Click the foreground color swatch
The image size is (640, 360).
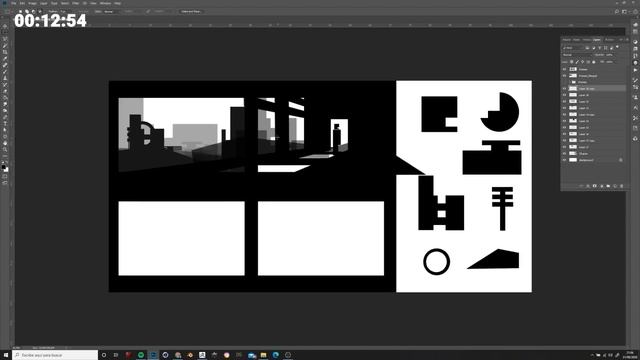4,167
